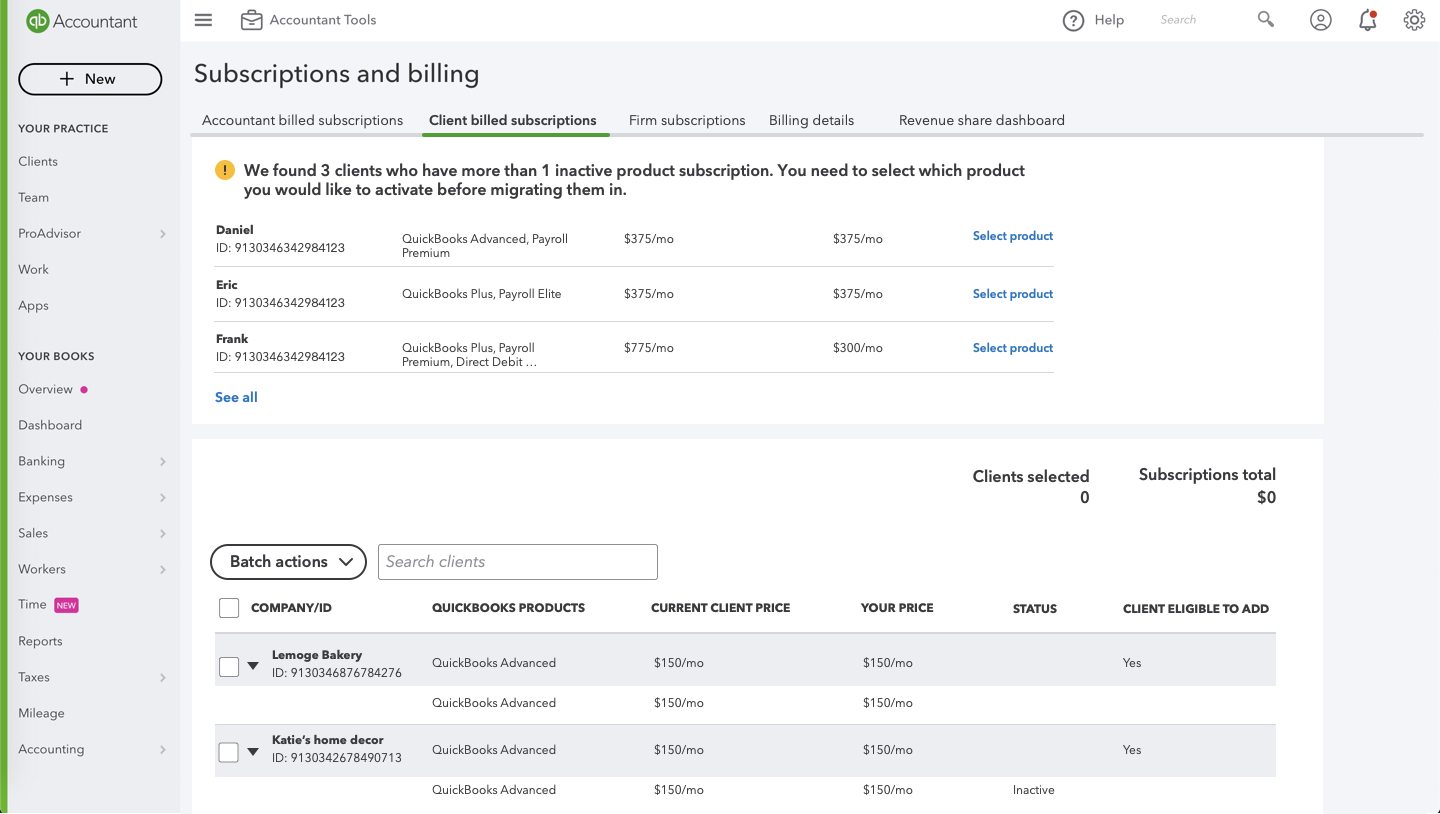Click the QUICKBOOKS PRODUCTS column header
This screenshot has height=814, width=1440.
pos(508,608)
